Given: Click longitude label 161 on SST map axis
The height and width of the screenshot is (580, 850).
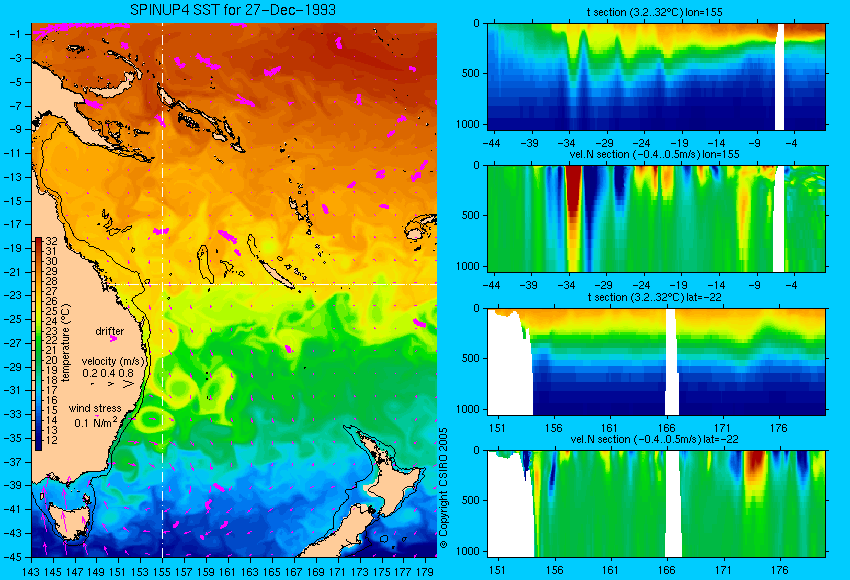Looking at the screenshot, I should click(228, 571).
